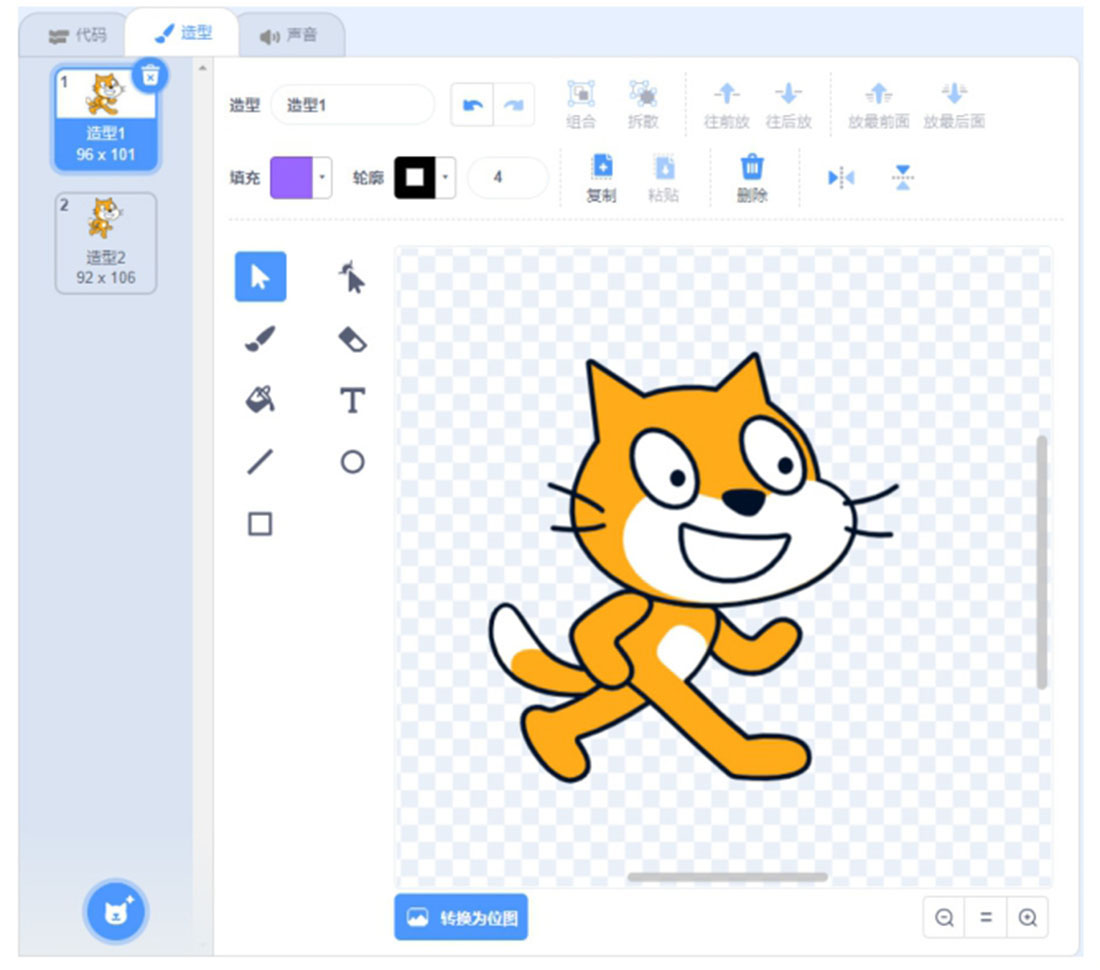Viewport: 1100px width, 970px height.
Task: Open the fill color dropdown
Action: [x=322, y=177]
